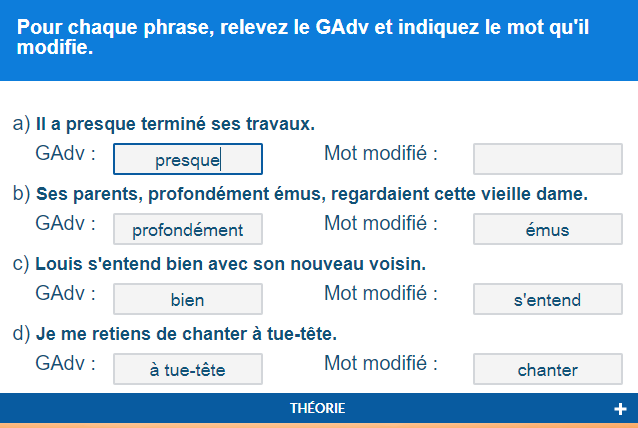This screenshot has height=428, width=638.
Task: Click the field containing "émus"
Action: [x=547, y=229]
